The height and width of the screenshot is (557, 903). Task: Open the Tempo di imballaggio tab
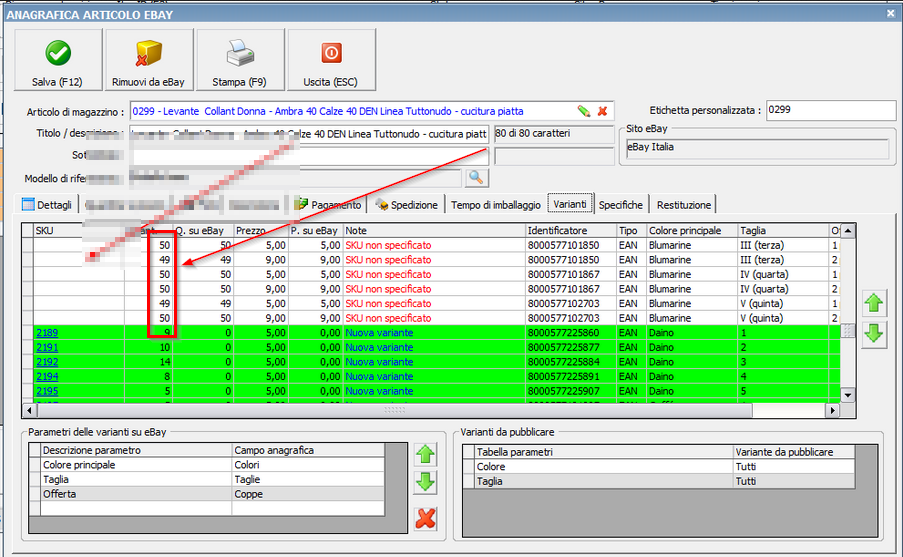495,204
